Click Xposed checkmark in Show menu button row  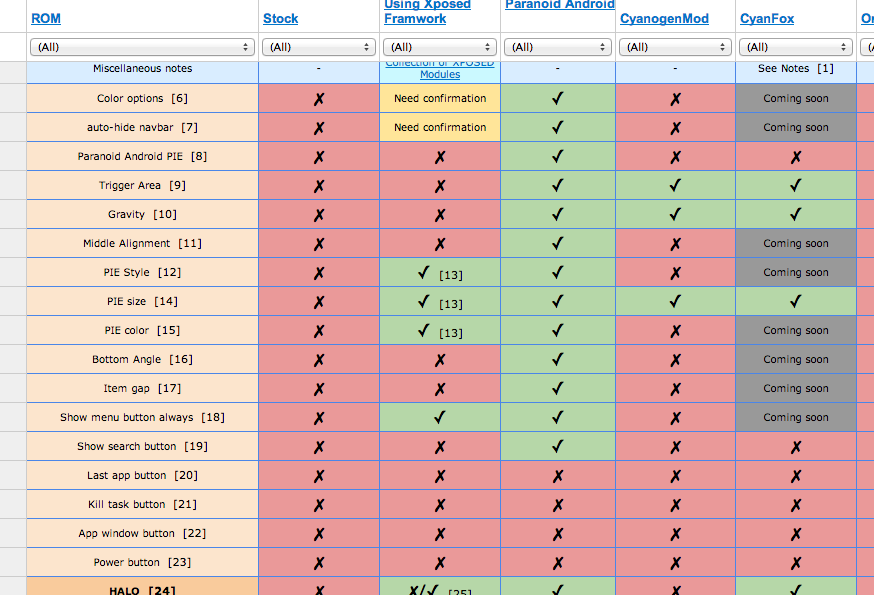point(439,417)
